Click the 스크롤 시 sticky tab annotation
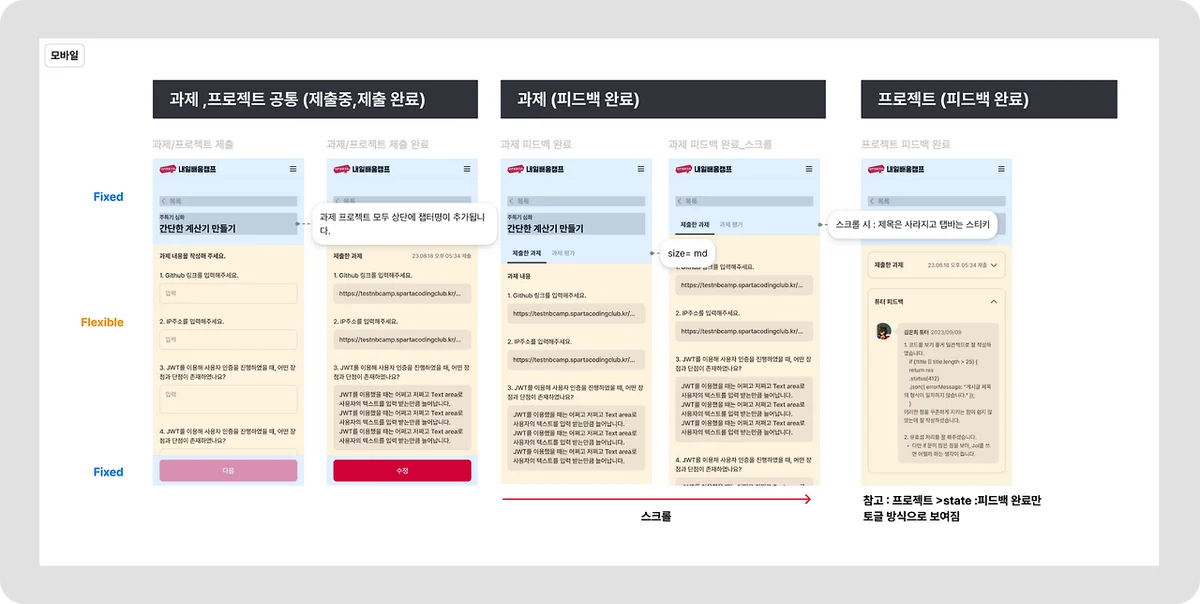 pos(912,224)
